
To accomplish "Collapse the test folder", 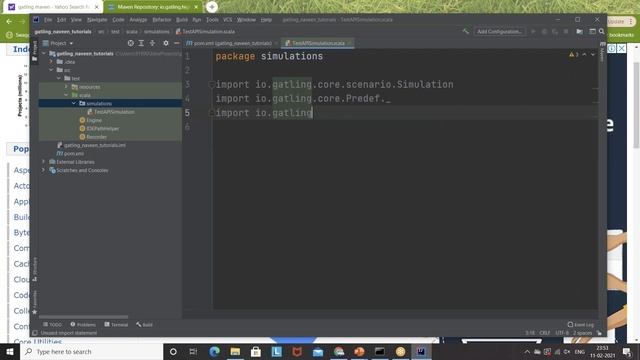I will point(59,78).
